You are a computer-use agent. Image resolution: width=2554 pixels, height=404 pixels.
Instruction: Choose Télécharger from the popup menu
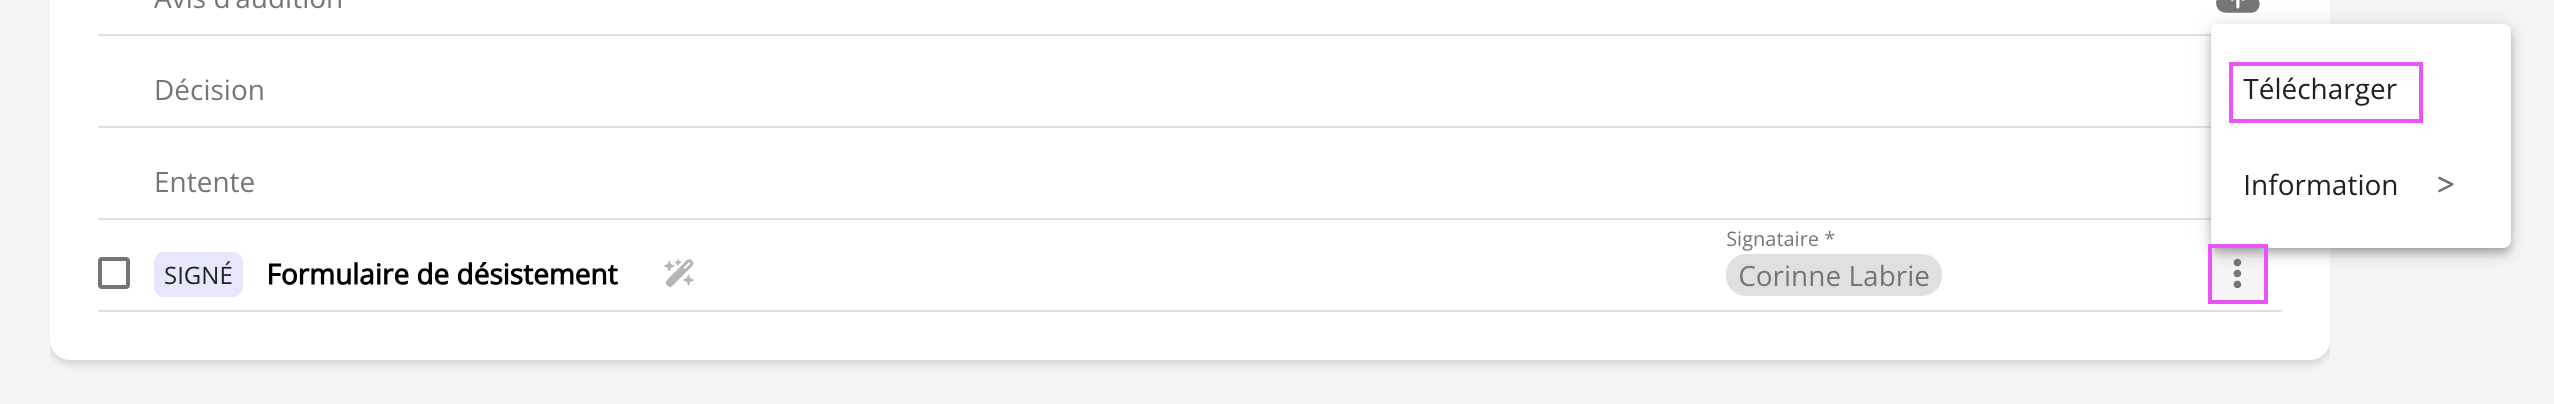coord(2320,91)
